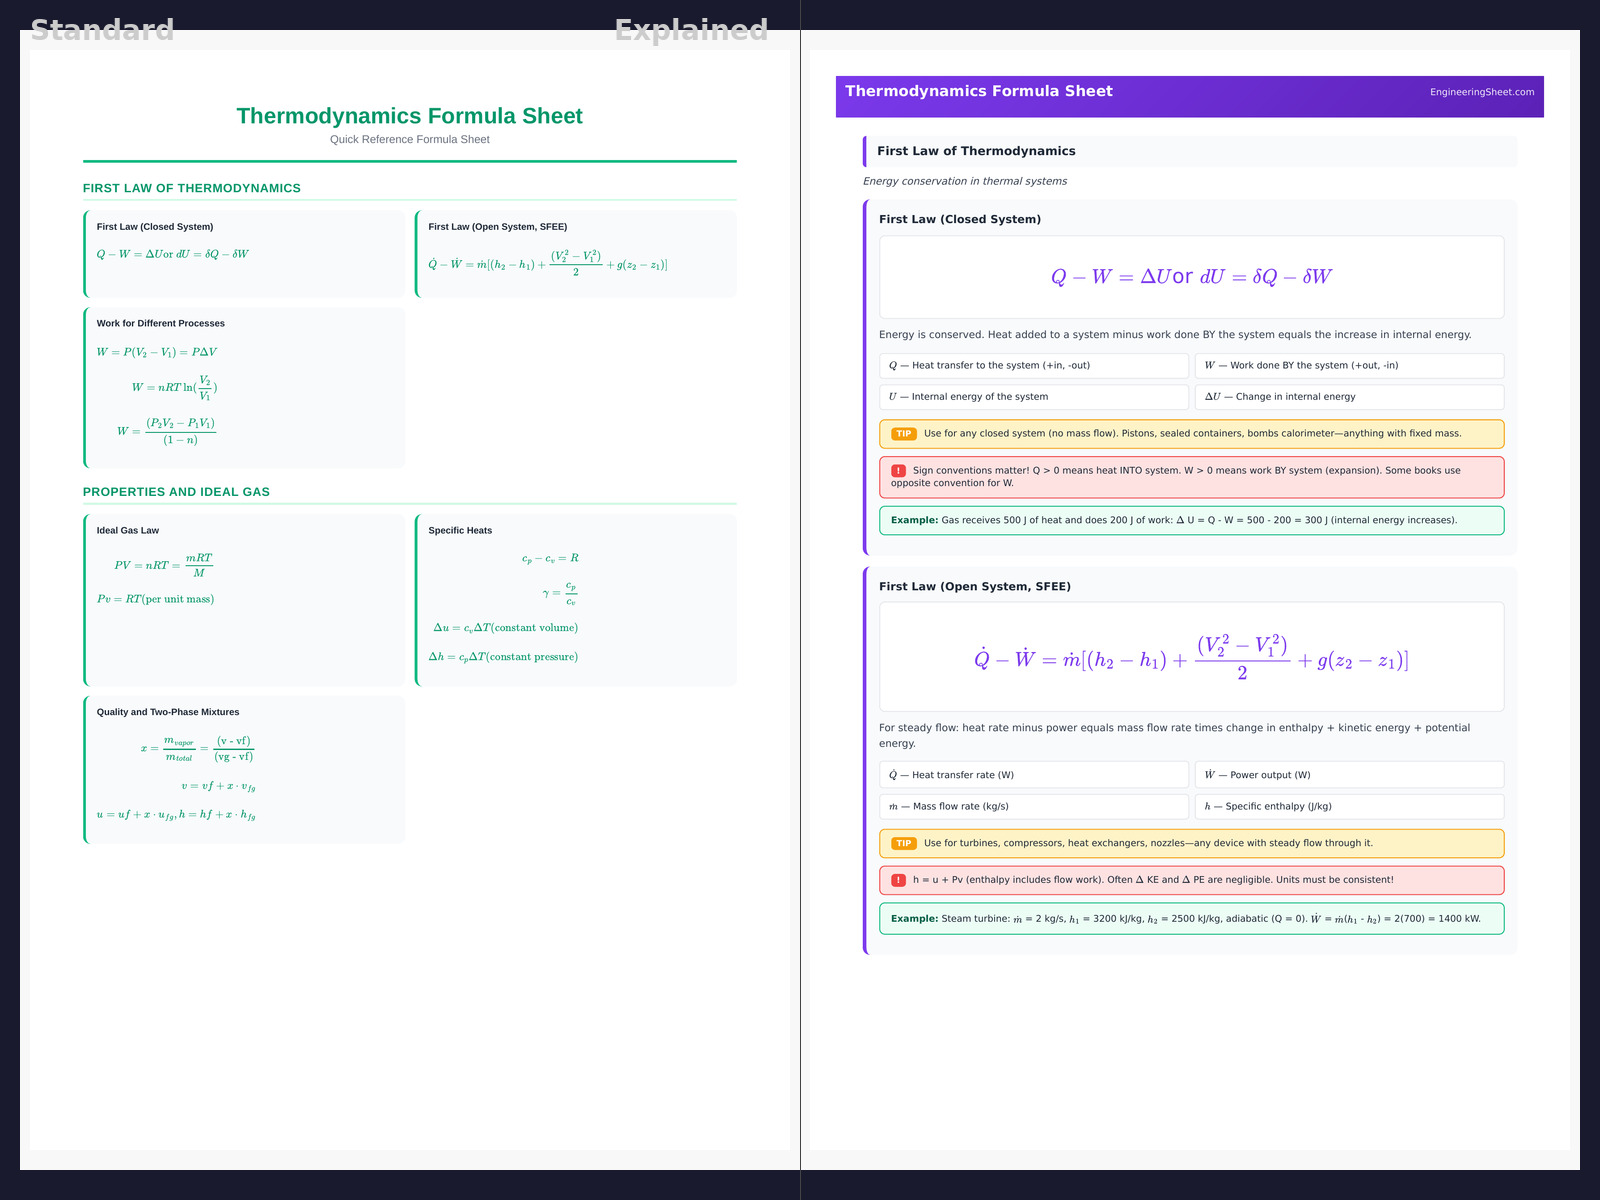Click the Q heat transfer variable definition
This screenshot has height=1200, width=1600.
(1033, 366)
